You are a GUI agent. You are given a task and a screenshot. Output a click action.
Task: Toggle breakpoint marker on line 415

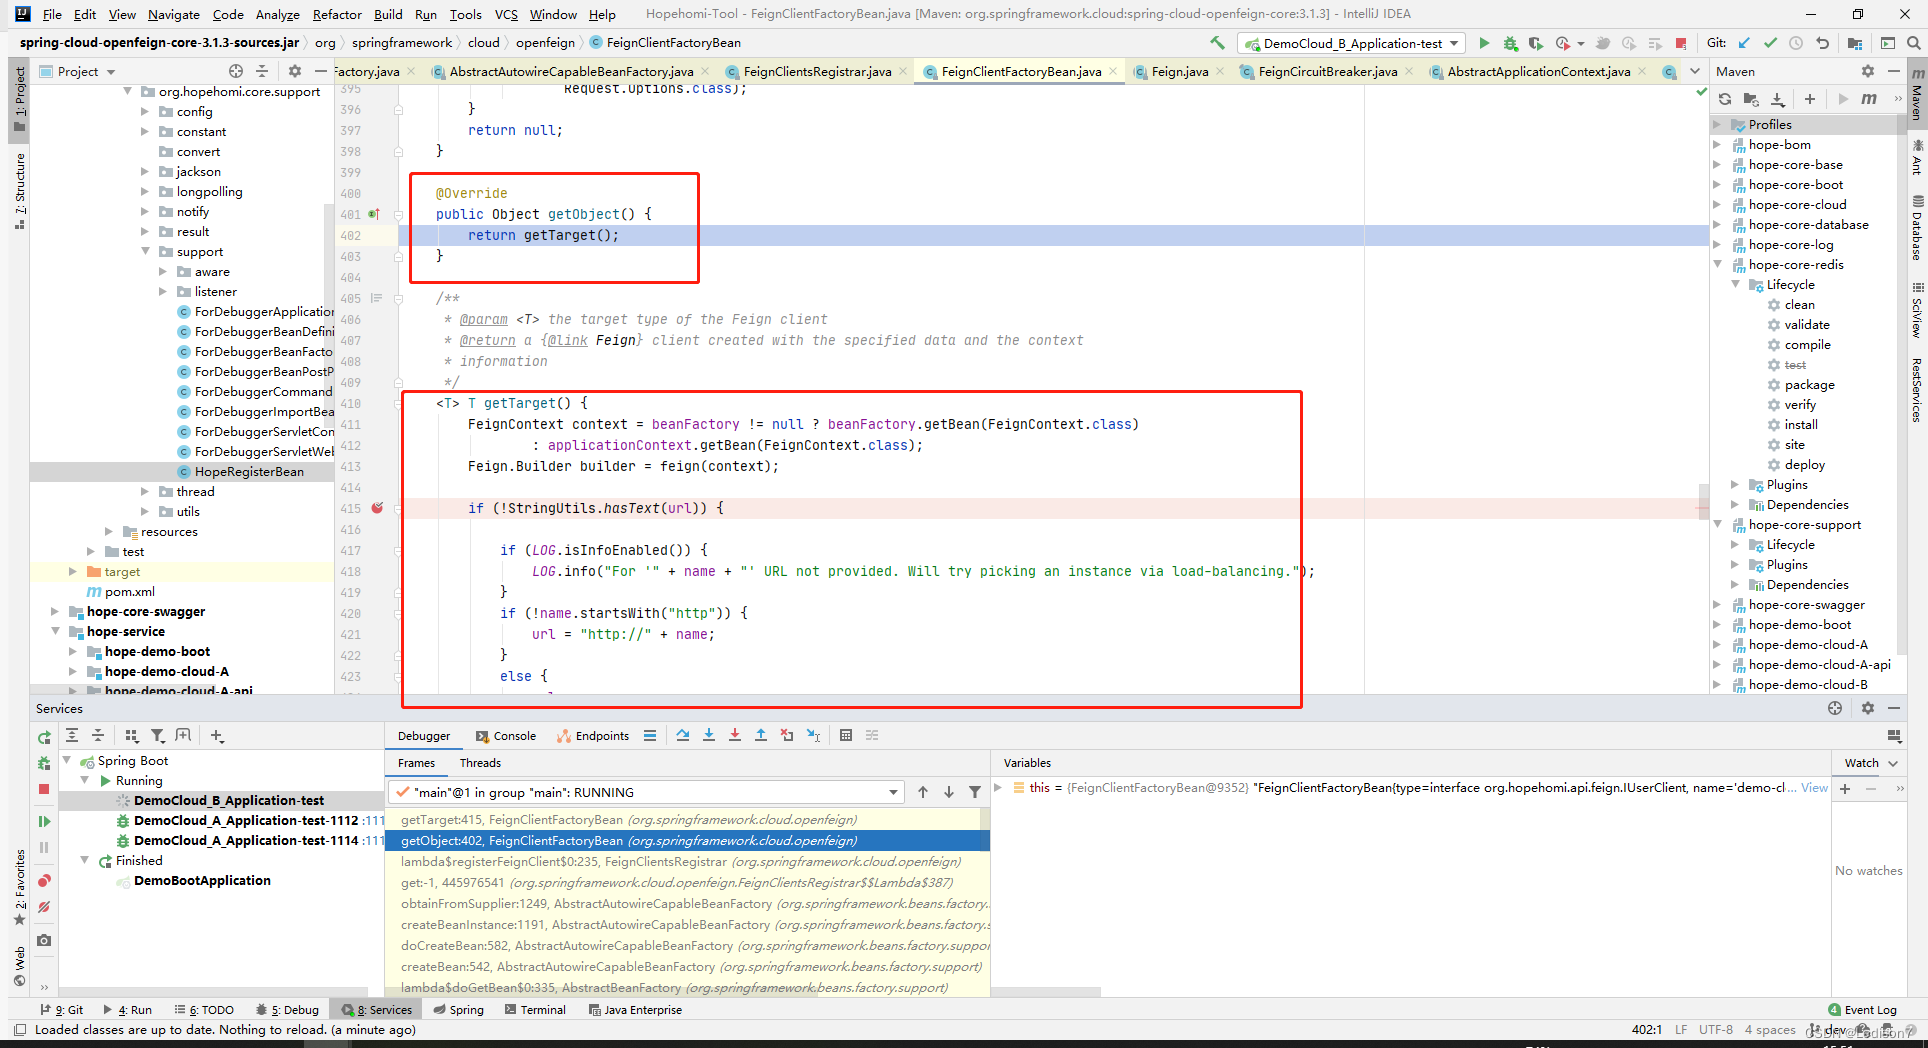378,508
